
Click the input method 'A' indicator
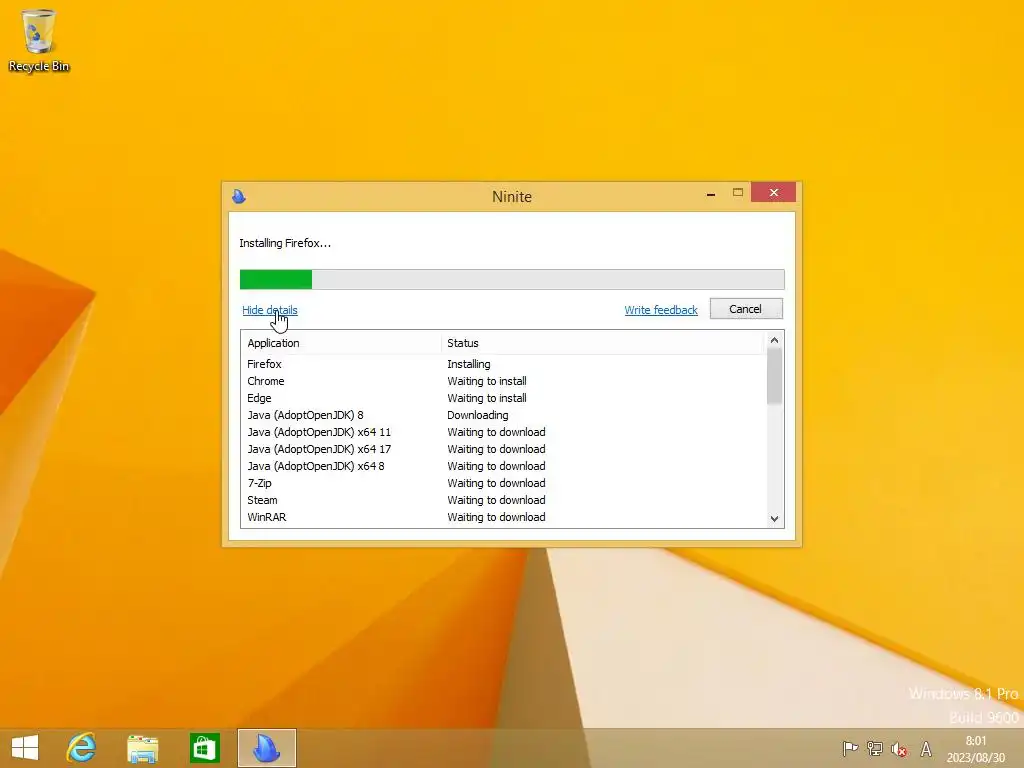coord(925,749)
